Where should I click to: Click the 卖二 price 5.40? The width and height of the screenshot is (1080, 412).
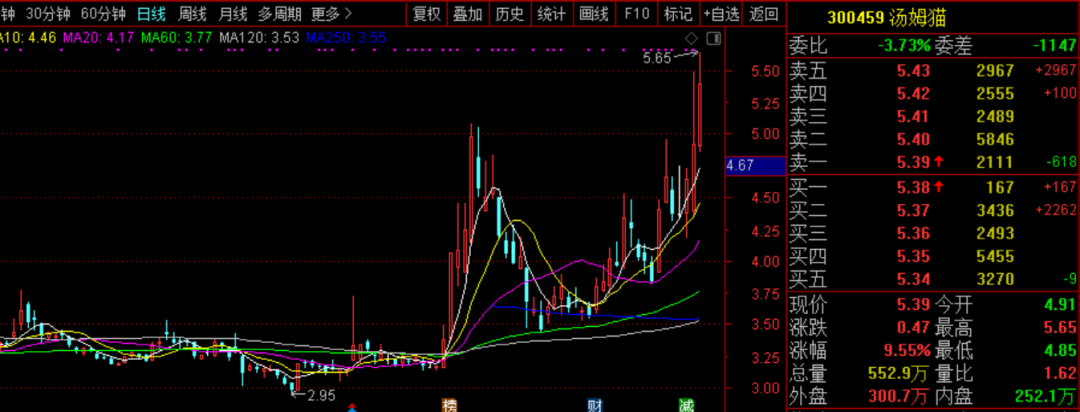point(913,140)
